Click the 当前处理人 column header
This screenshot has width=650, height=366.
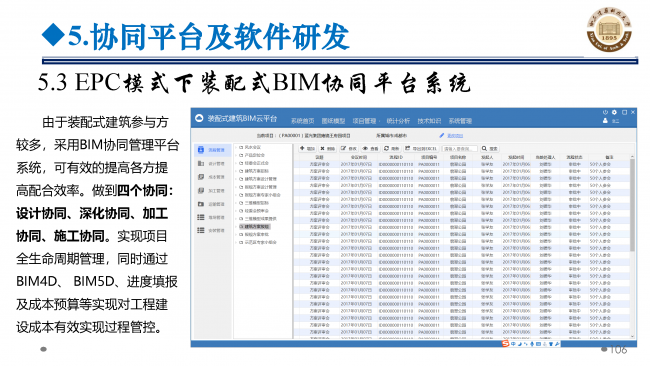(546, 158)
